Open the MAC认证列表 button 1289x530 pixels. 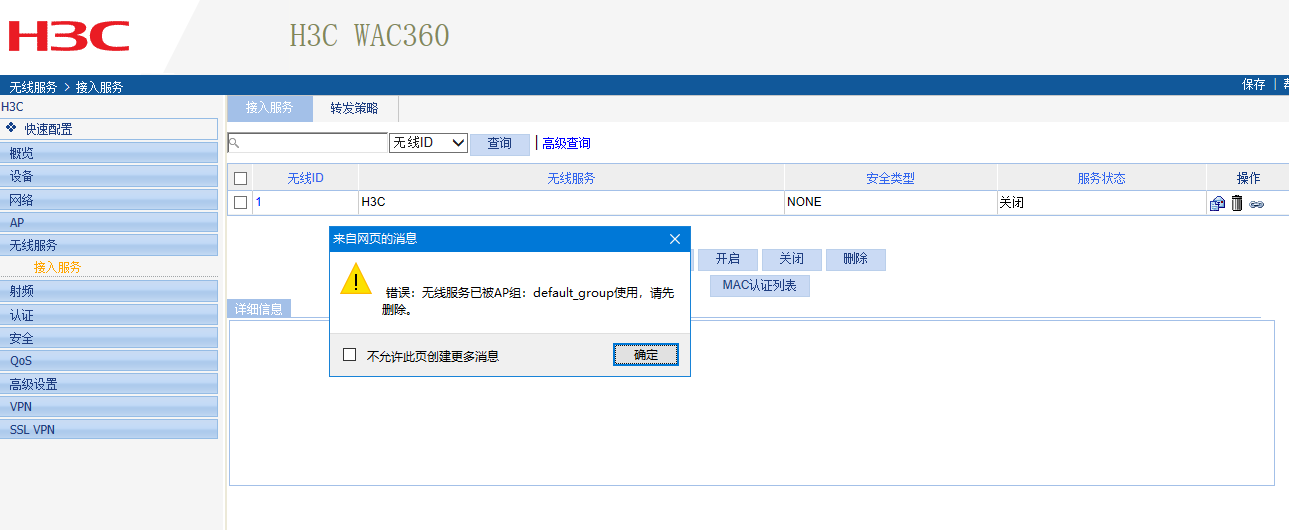click(x=760, y=286)
